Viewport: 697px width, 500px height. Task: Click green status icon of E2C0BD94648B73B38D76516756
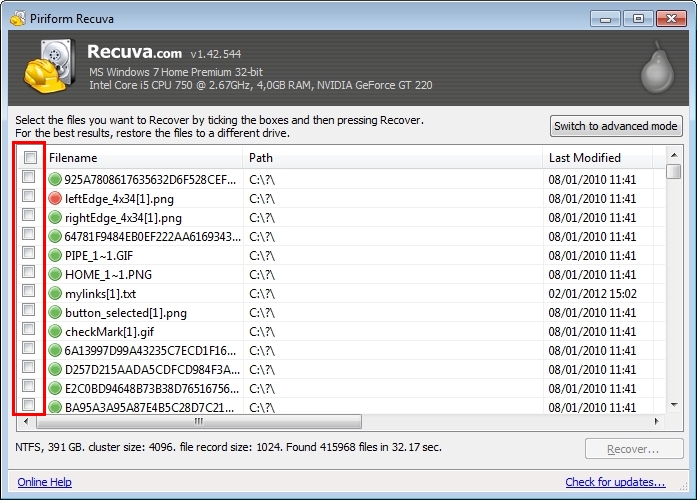[x=55, y=388]
